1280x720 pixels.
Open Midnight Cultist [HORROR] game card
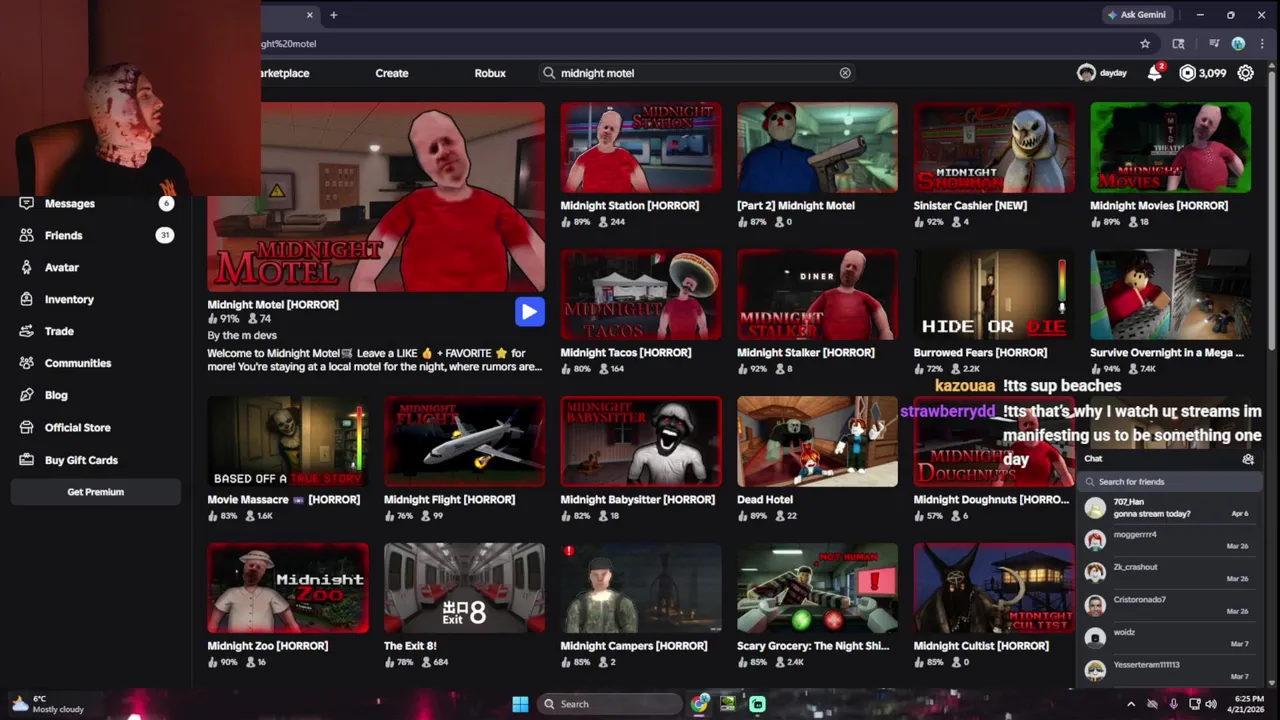994,605
